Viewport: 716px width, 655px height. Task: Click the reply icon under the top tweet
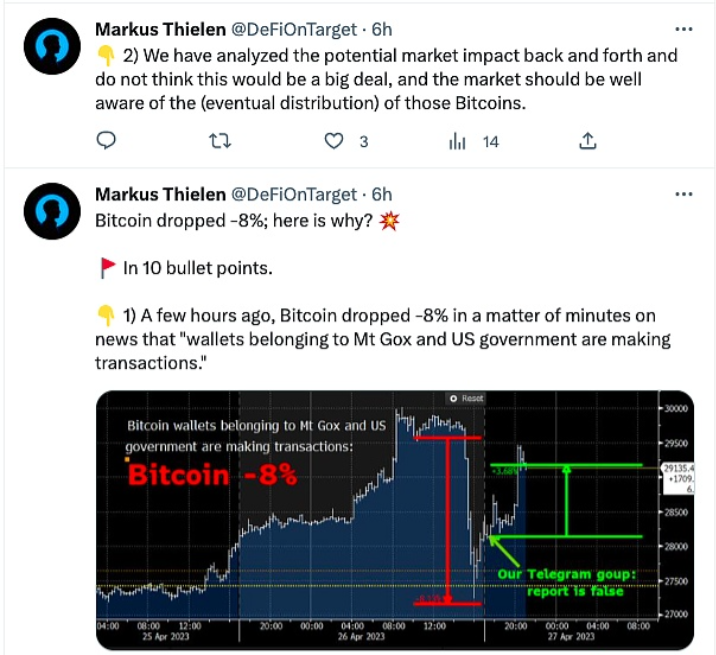(107, 141)
